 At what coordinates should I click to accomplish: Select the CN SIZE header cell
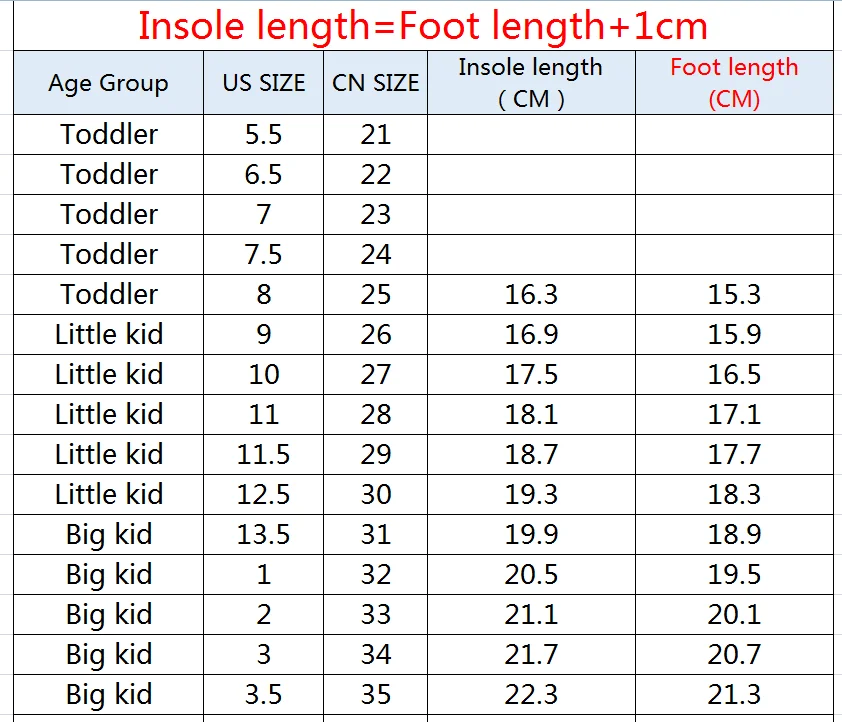click(375, 83)
